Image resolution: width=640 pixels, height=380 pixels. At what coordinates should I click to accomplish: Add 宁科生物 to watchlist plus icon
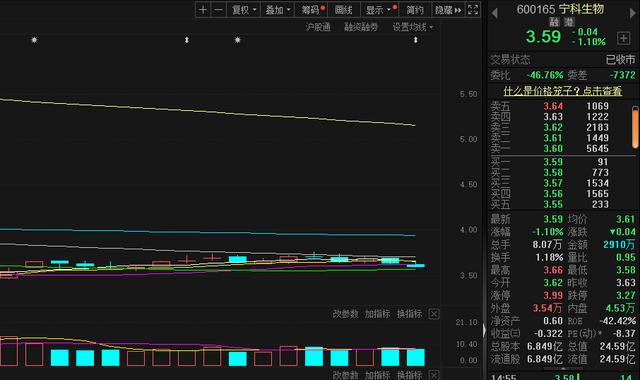623,38
